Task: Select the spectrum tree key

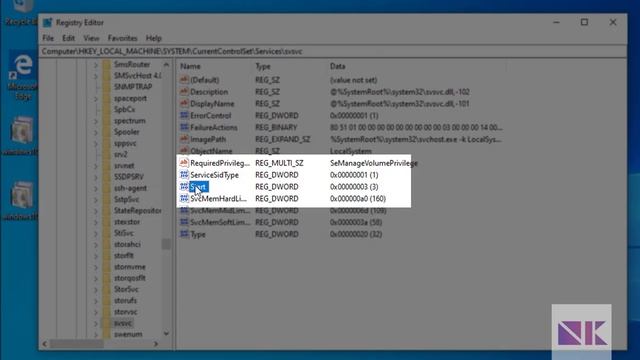Action: [130, 121]
